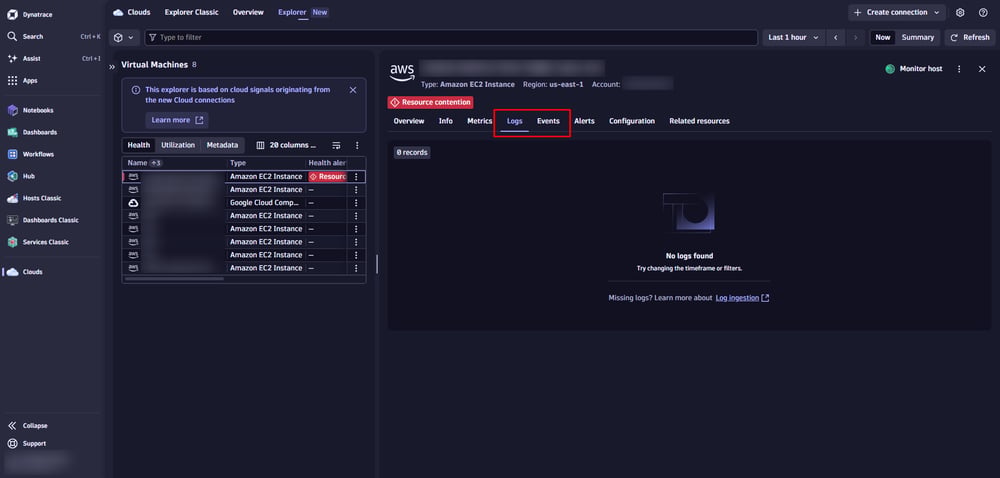Click Health alerts column header
Screen dimensions: 1000x478
click(x=327, y=163)
